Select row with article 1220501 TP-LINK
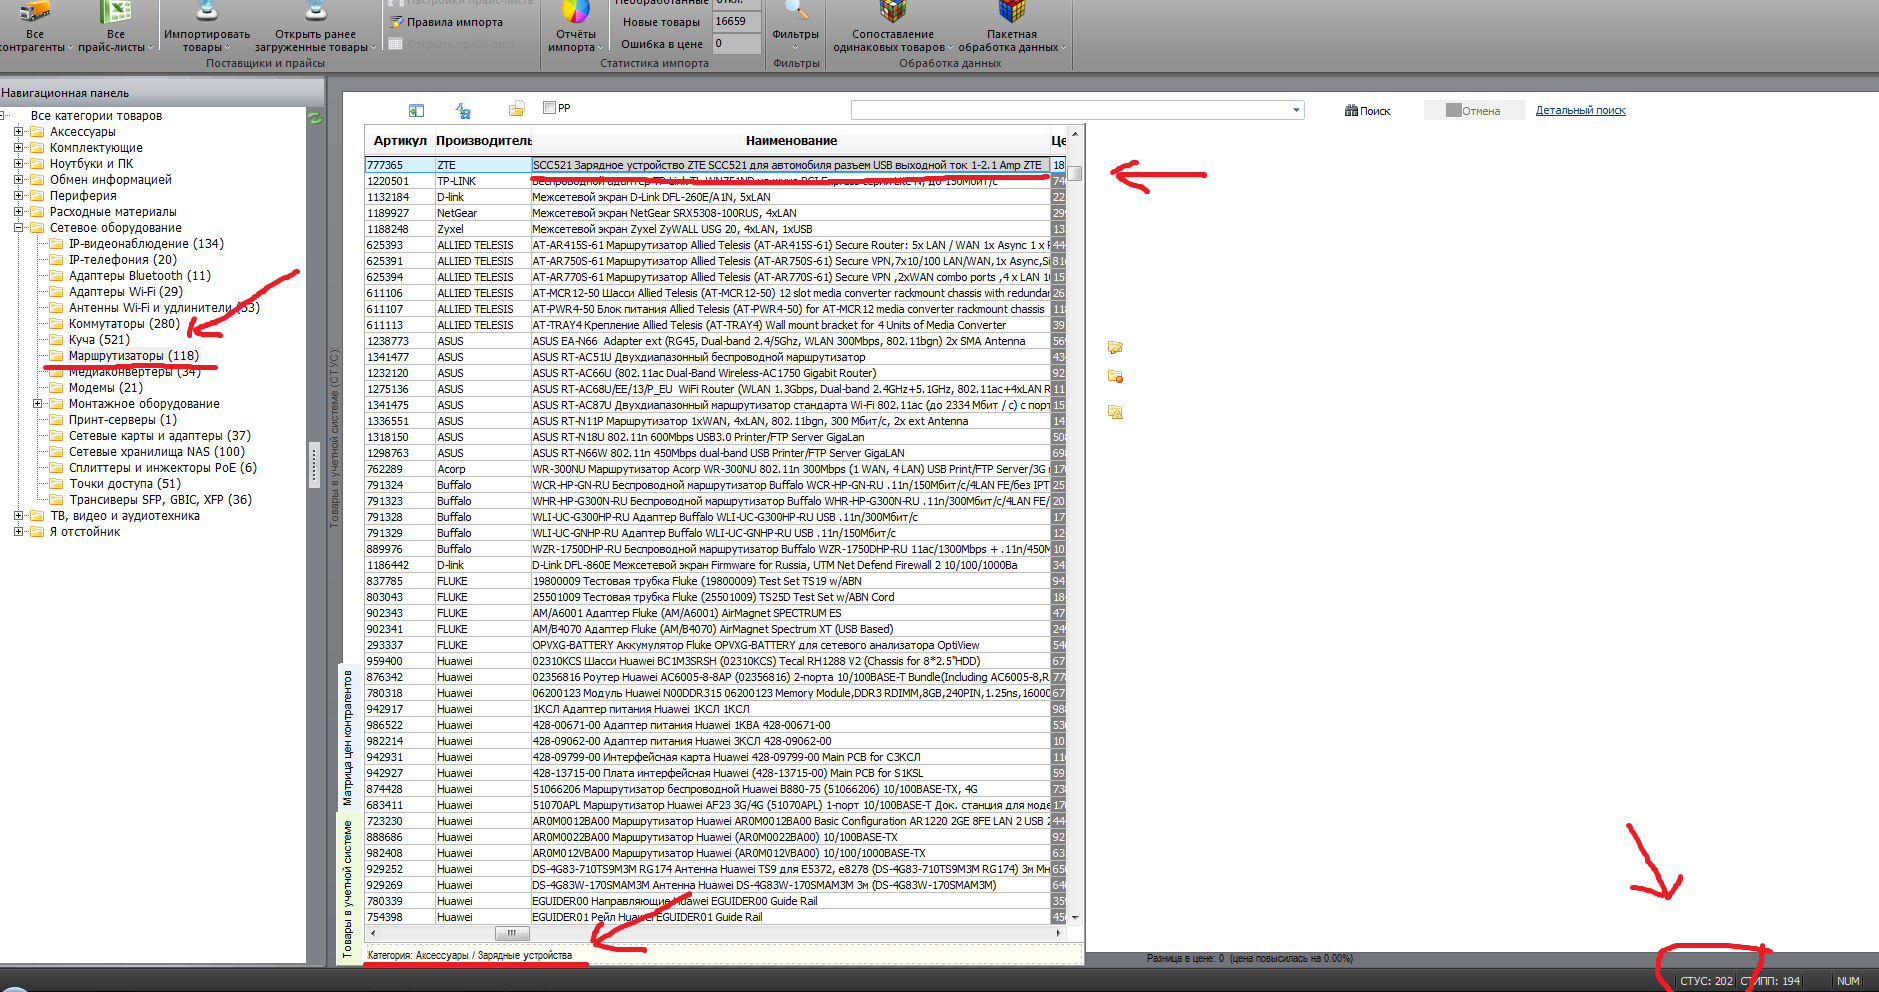The width and height of the screenshot is (1879, 992). [x=716, y=181]
